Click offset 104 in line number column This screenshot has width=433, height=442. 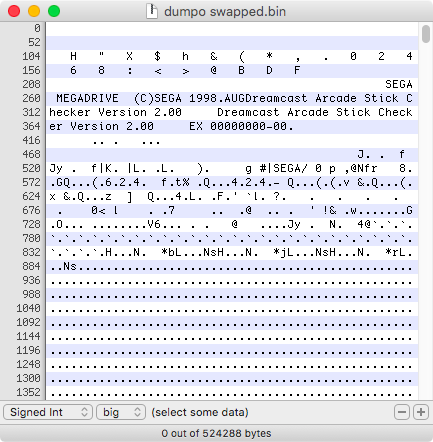tap(31, 56)
